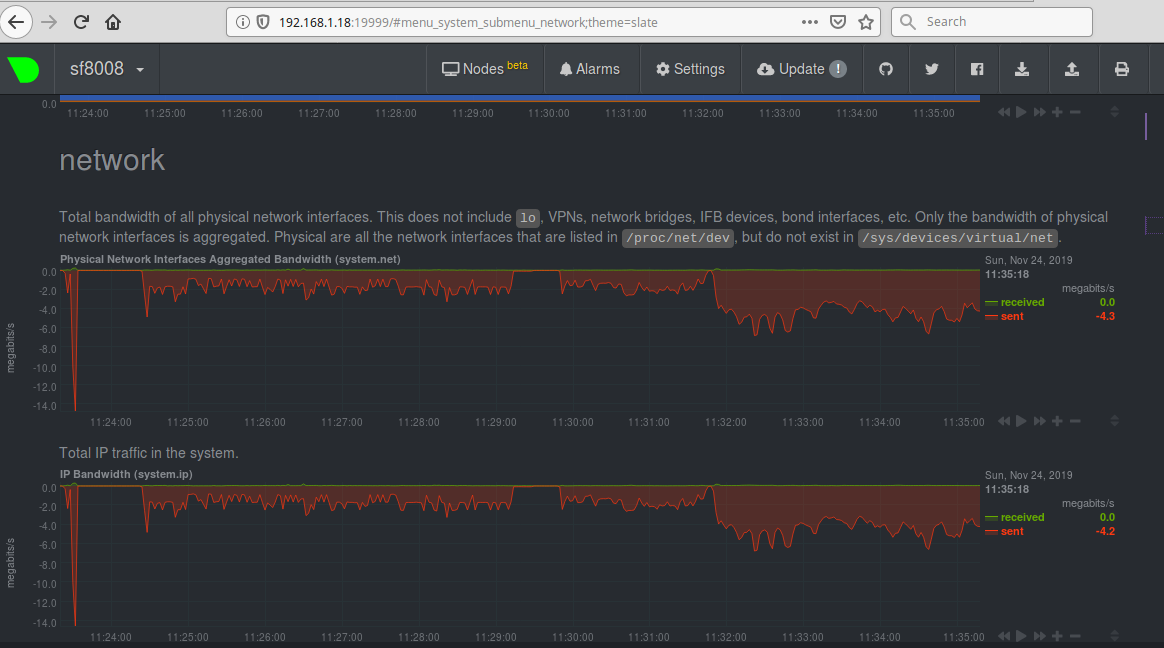The image size is (1164, 648).
Task: Zoom out the IP Bandwidth chart
Action: pyautogui.click(x=1075, y=636)
